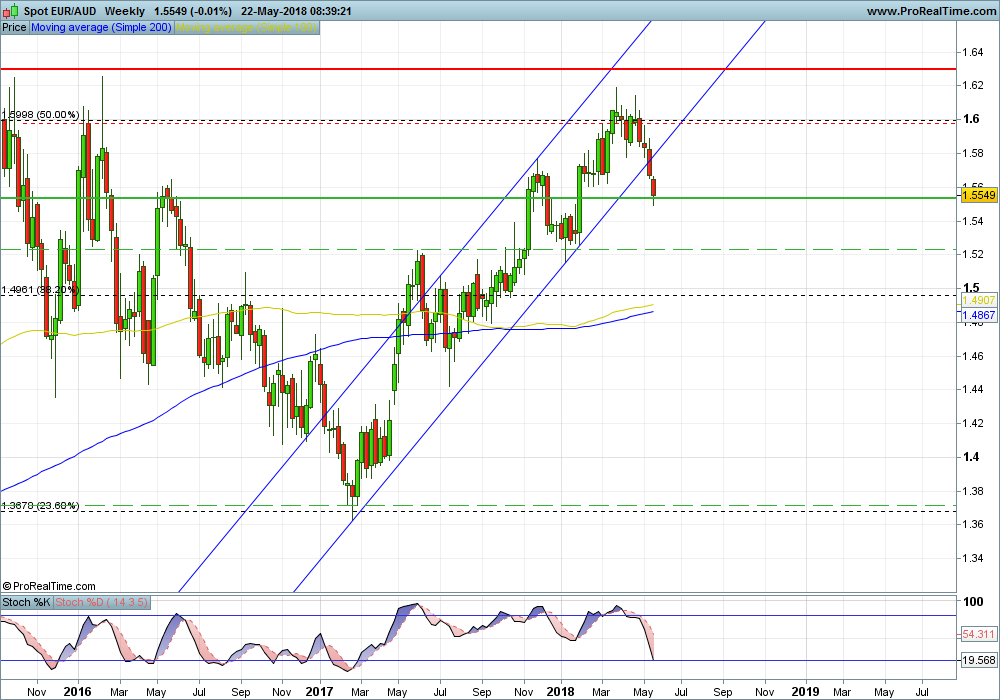Viewport: 1000px width, 700px height.
Task: Open Moving average (Simple 100) settings label
Action: pyautogui.click(x=246, y=27)
